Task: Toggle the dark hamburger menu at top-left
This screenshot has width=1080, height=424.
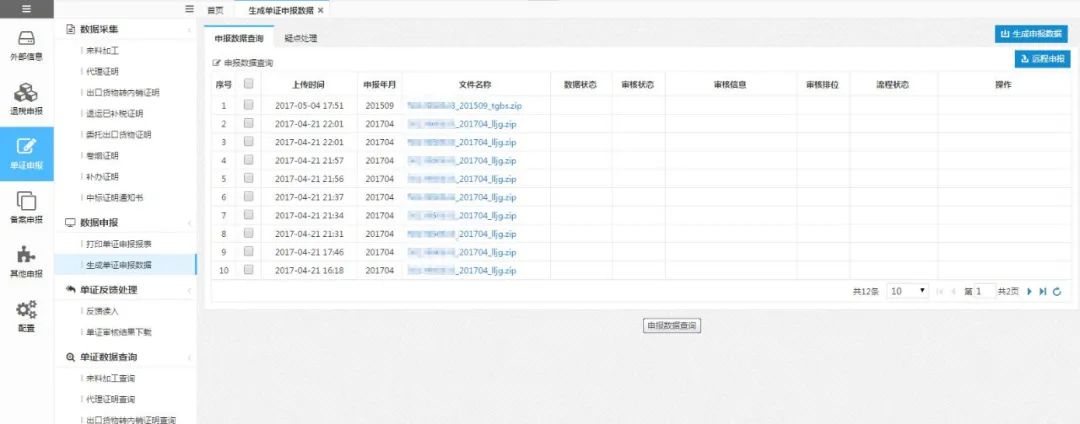Action: [x=26, y=10]
